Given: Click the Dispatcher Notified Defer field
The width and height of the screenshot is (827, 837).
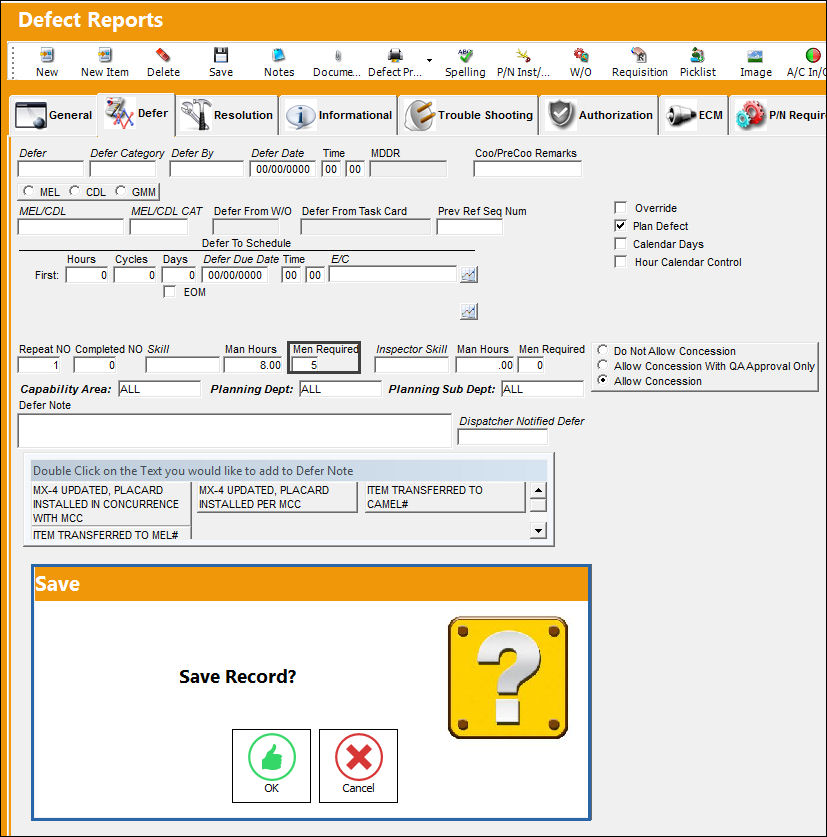Looking at the screenshot, I should (502, 437).
